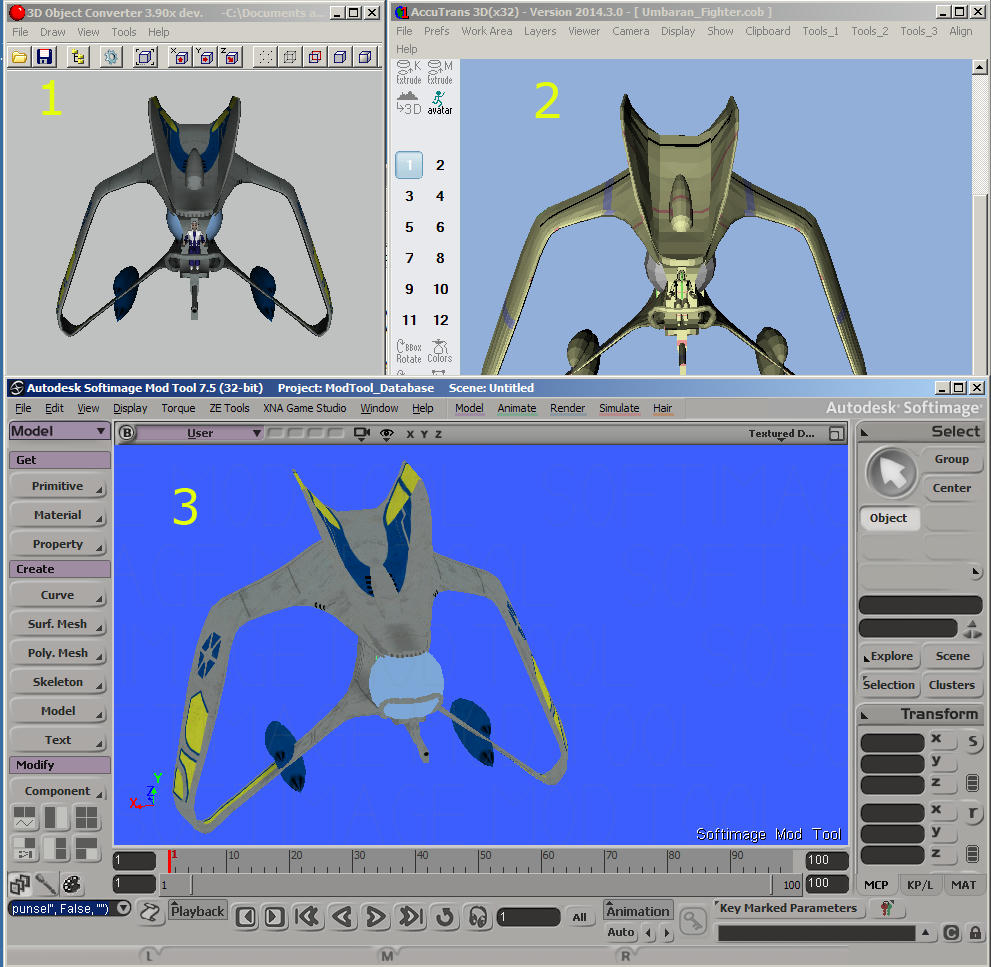Image resolution: width=991 pixels, height=967 pixels.
Task: Open the User camera view dropdown
Action: tap(200, 434)
